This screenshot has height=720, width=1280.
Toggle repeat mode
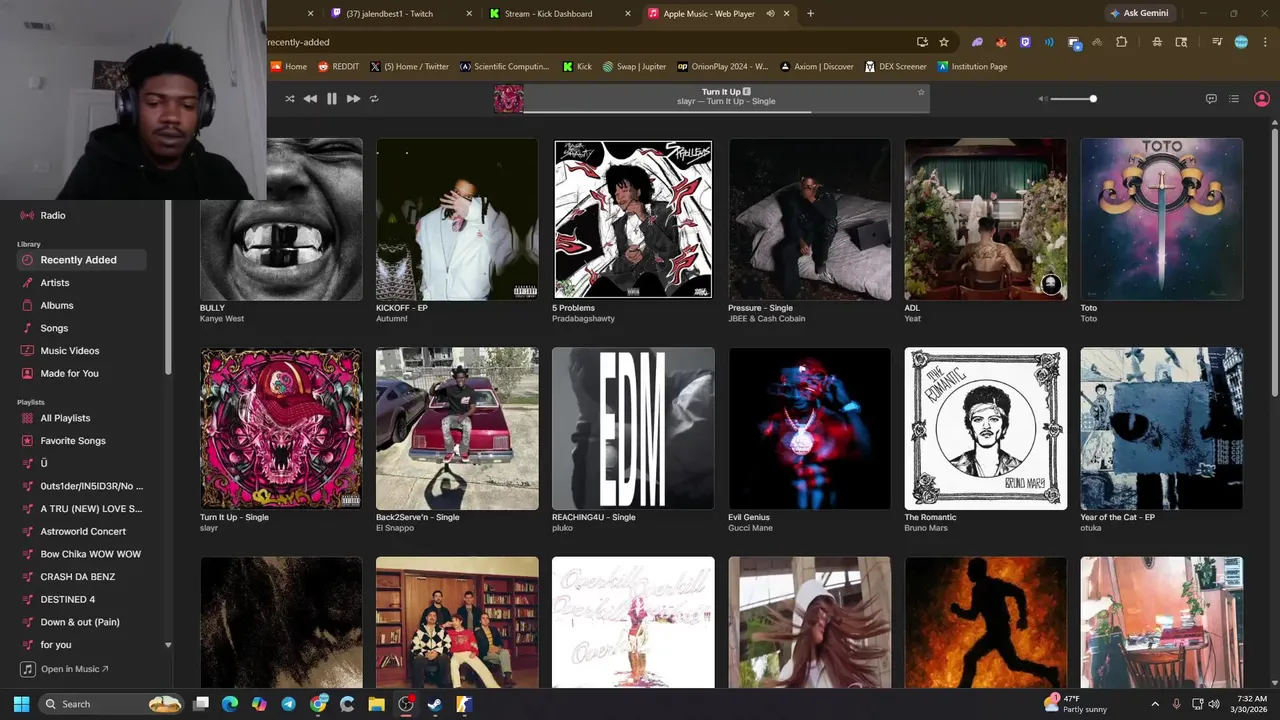(374, 99)
